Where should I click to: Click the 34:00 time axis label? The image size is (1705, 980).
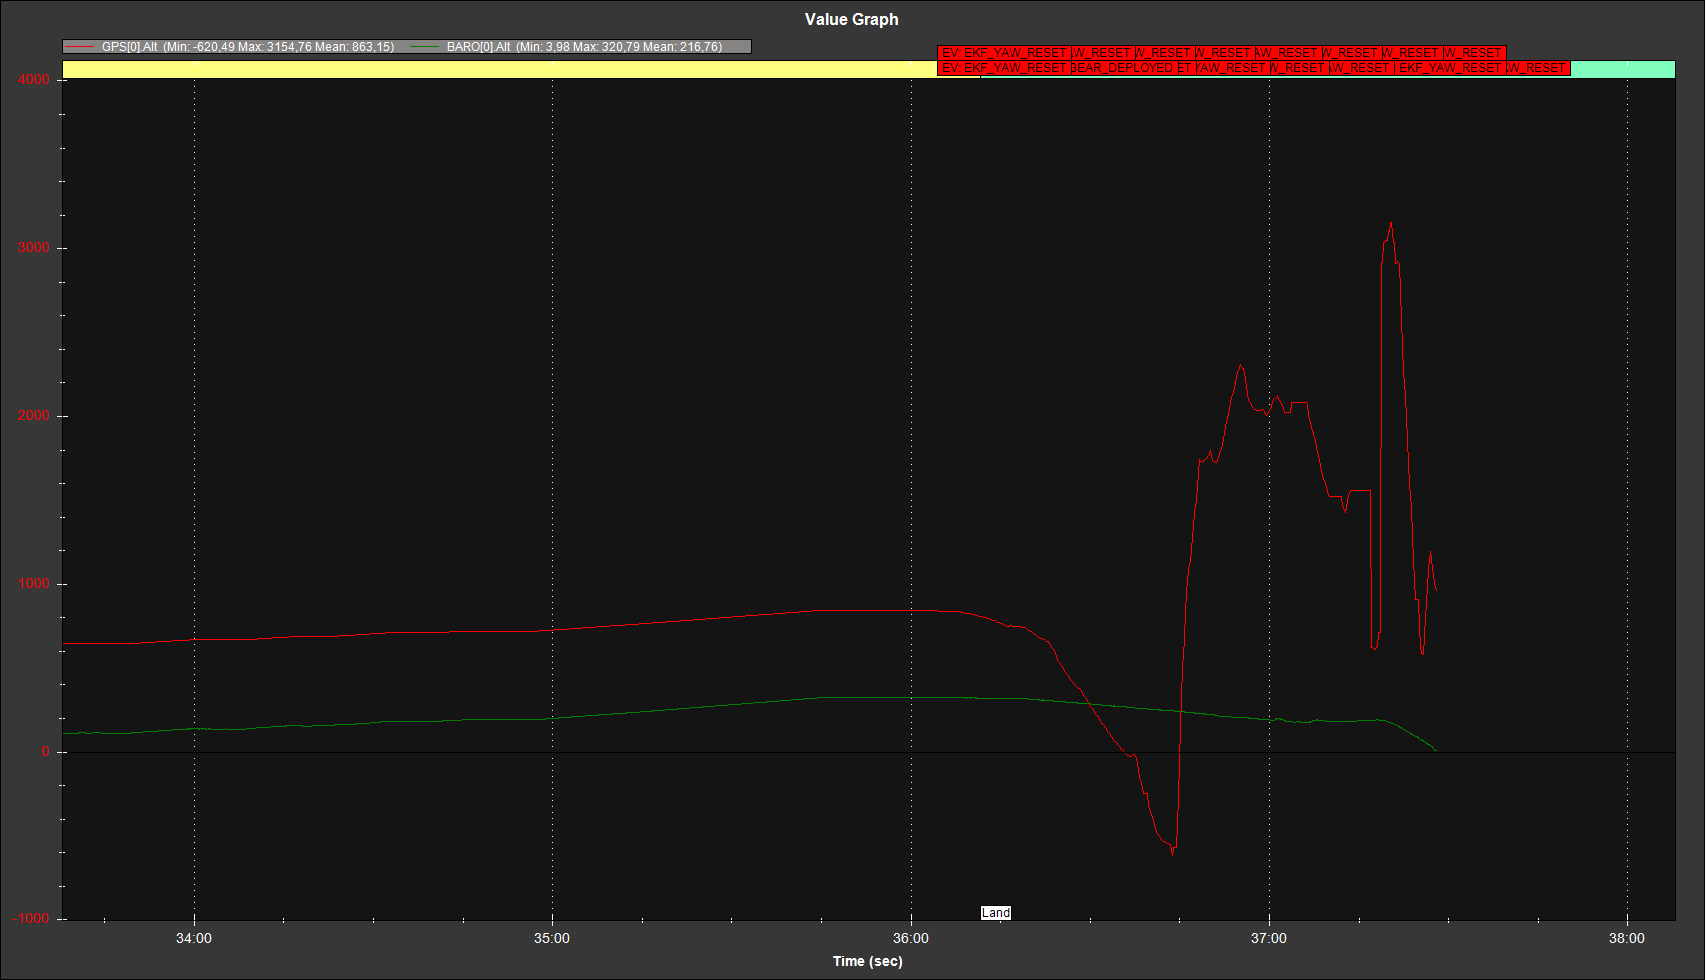193,938
